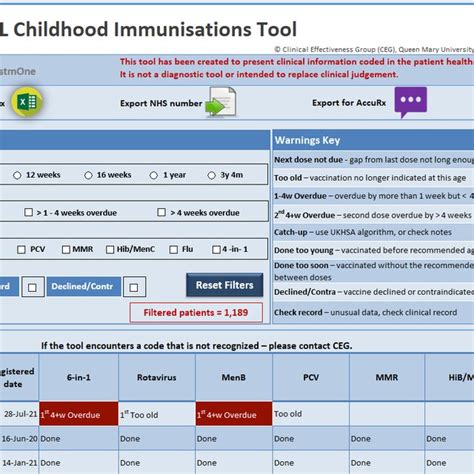Click the red MenB 4+w Overdue cell

click(x=234, y=414)
